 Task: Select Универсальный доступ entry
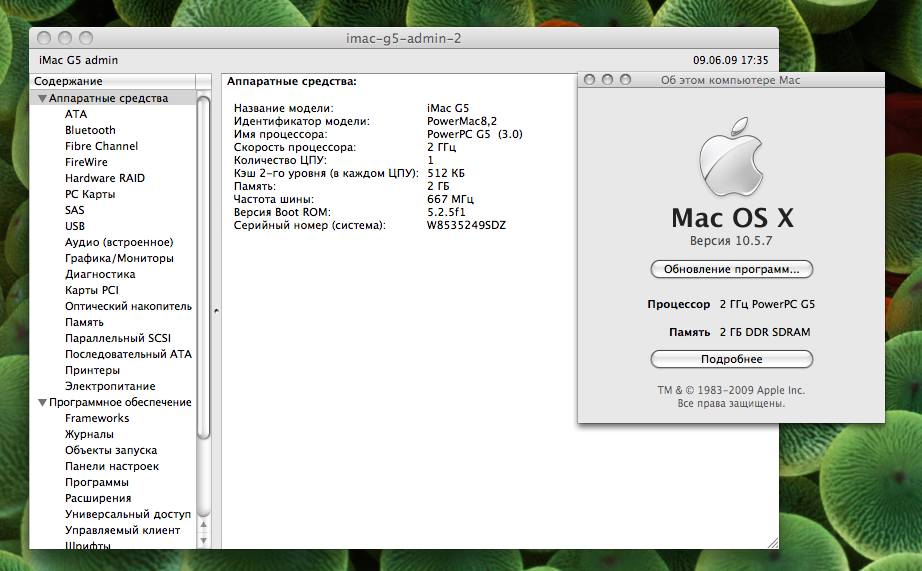pyautogui.click(x=128, y=514)
